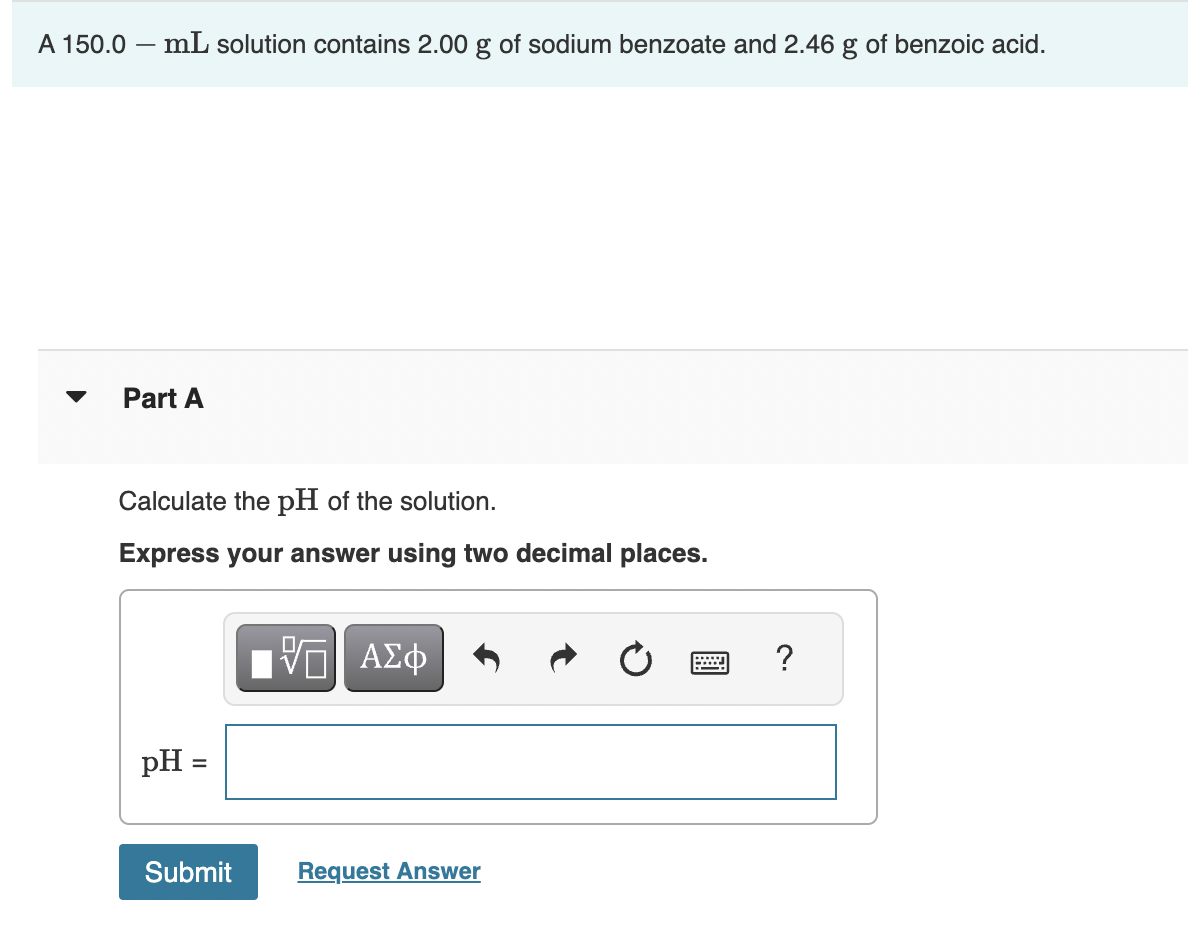Open the math templates palette
The height and width of the screenshot is (950, 1188).
click(x=285, y=657)
